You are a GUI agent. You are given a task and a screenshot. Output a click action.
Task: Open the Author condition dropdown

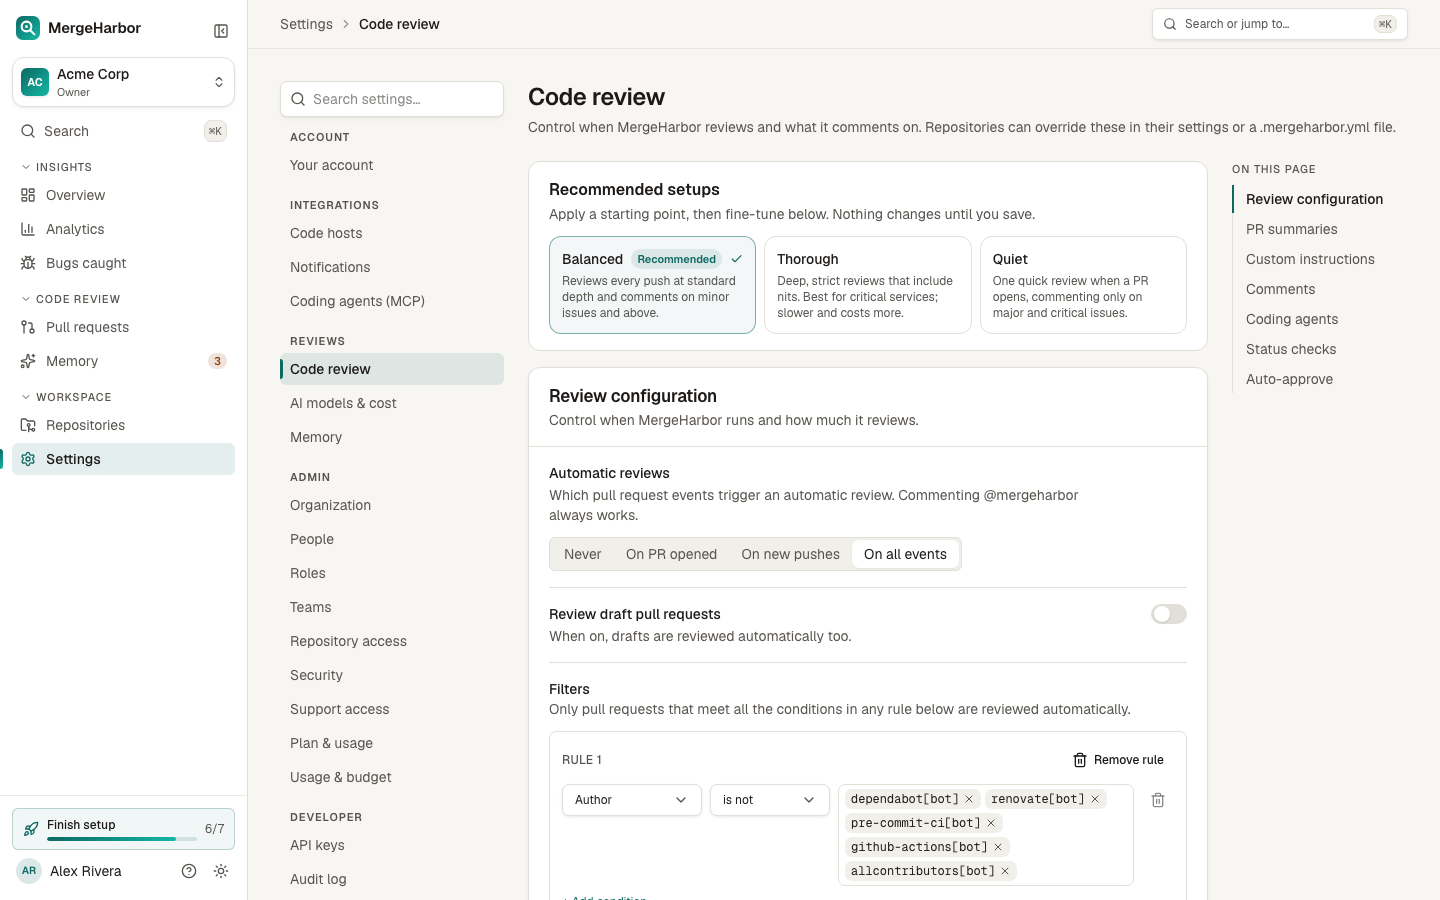(632, 800)
